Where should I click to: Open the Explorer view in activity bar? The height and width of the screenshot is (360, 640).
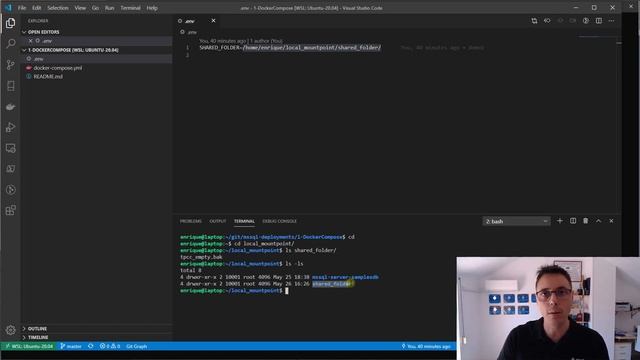[x=11, y=23]
